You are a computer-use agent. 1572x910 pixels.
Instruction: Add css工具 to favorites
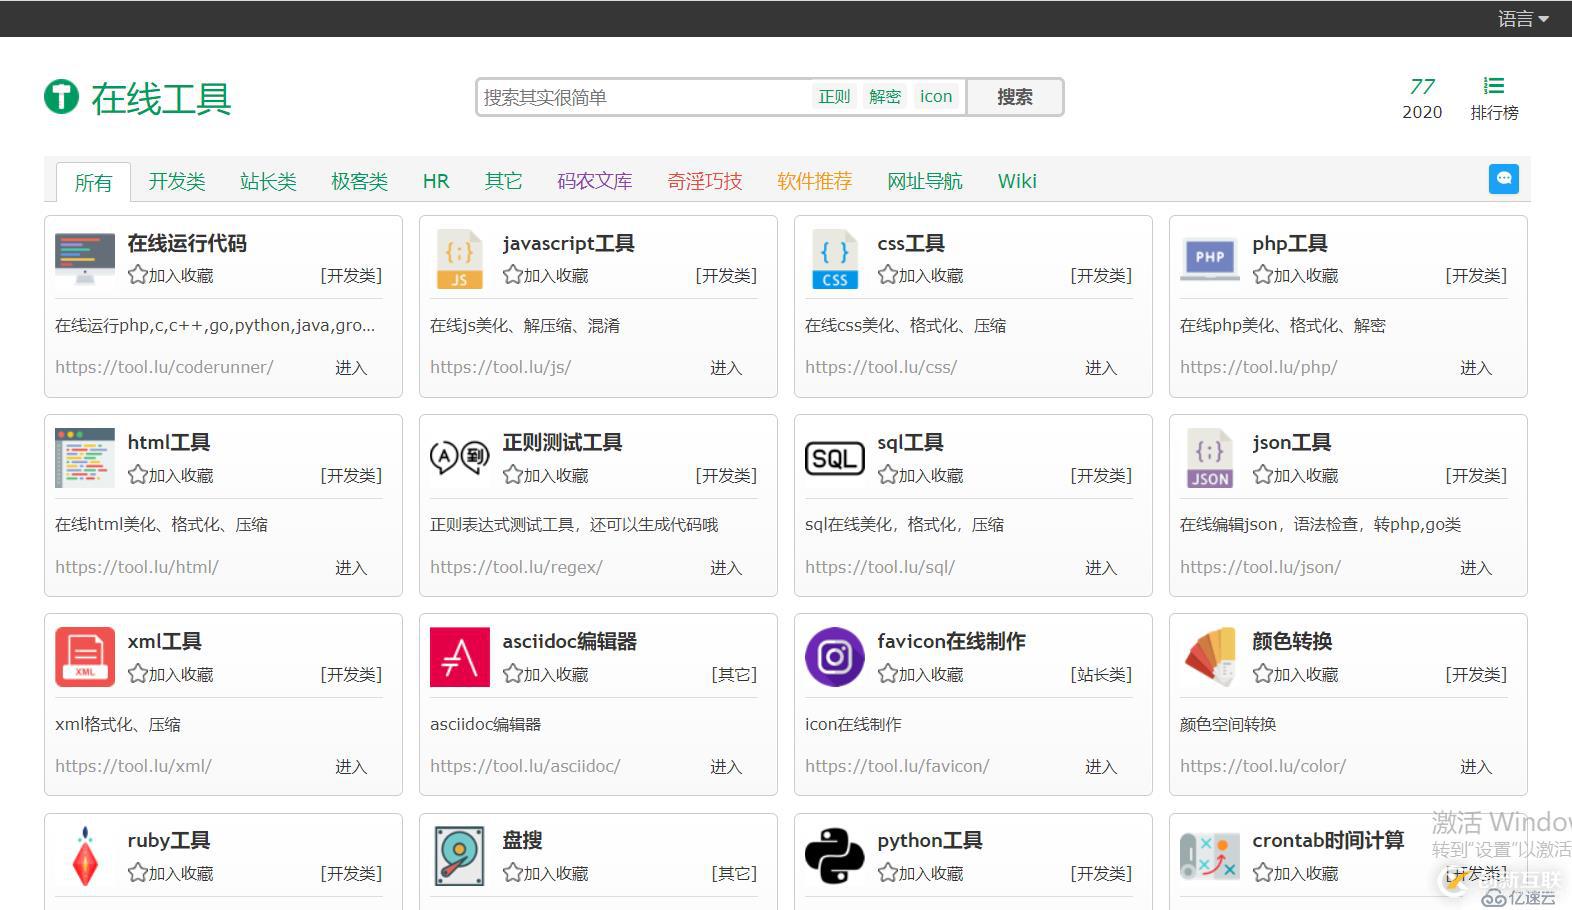click(921, 275)
